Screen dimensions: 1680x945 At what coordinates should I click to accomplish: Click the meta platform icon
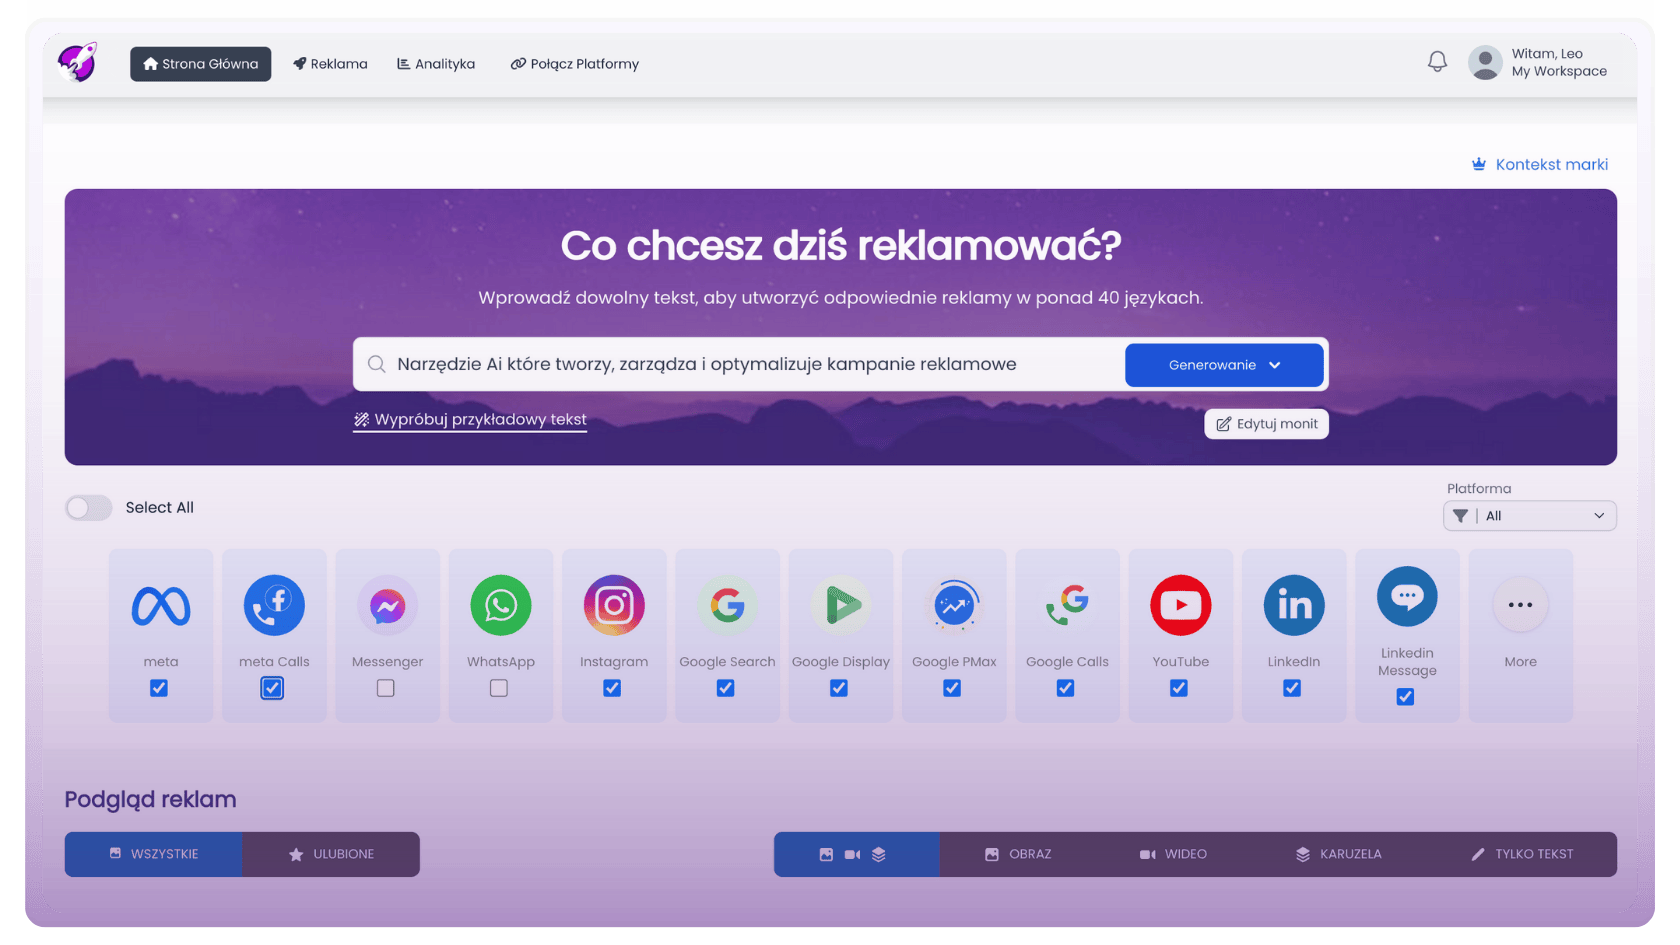(x=161, y=605)
